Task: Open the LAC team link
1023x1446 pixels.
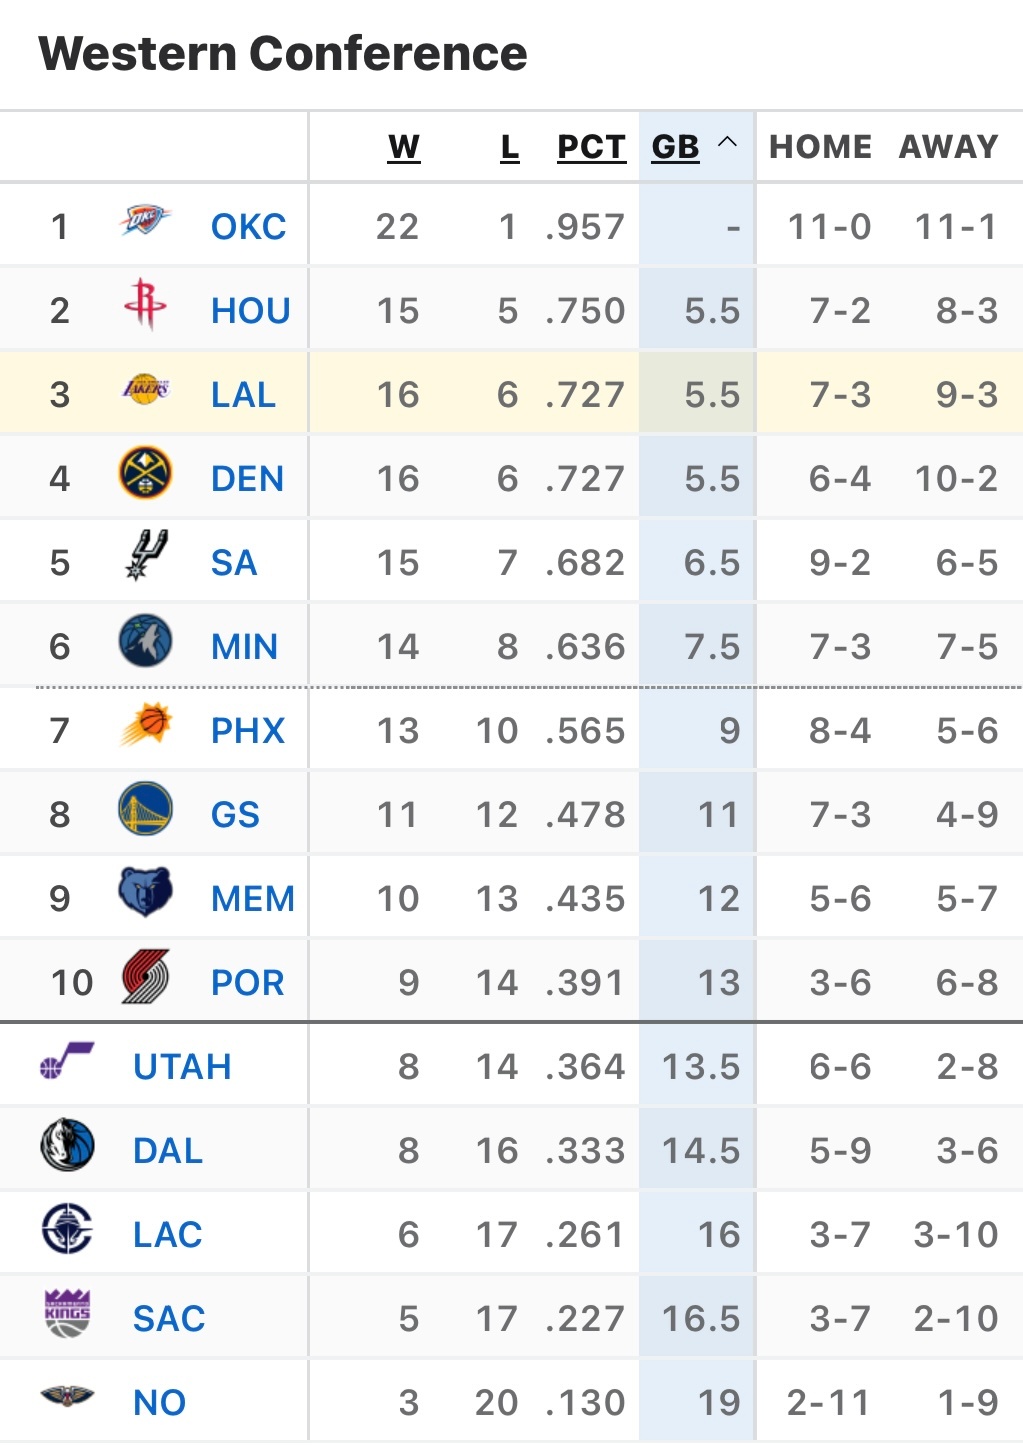Action: click(x=168, y=1235)
